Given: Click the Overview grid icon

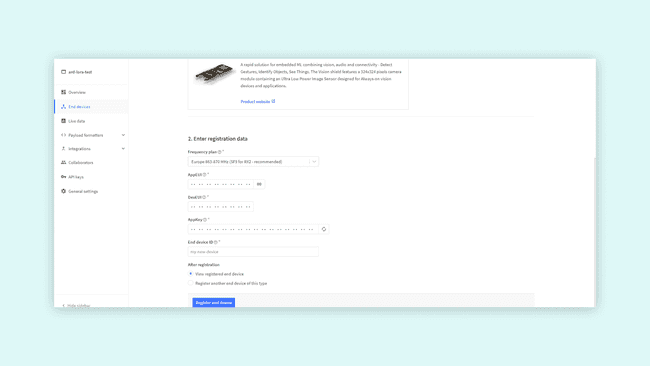Looking at the screenshot, I should pos(63,92).
